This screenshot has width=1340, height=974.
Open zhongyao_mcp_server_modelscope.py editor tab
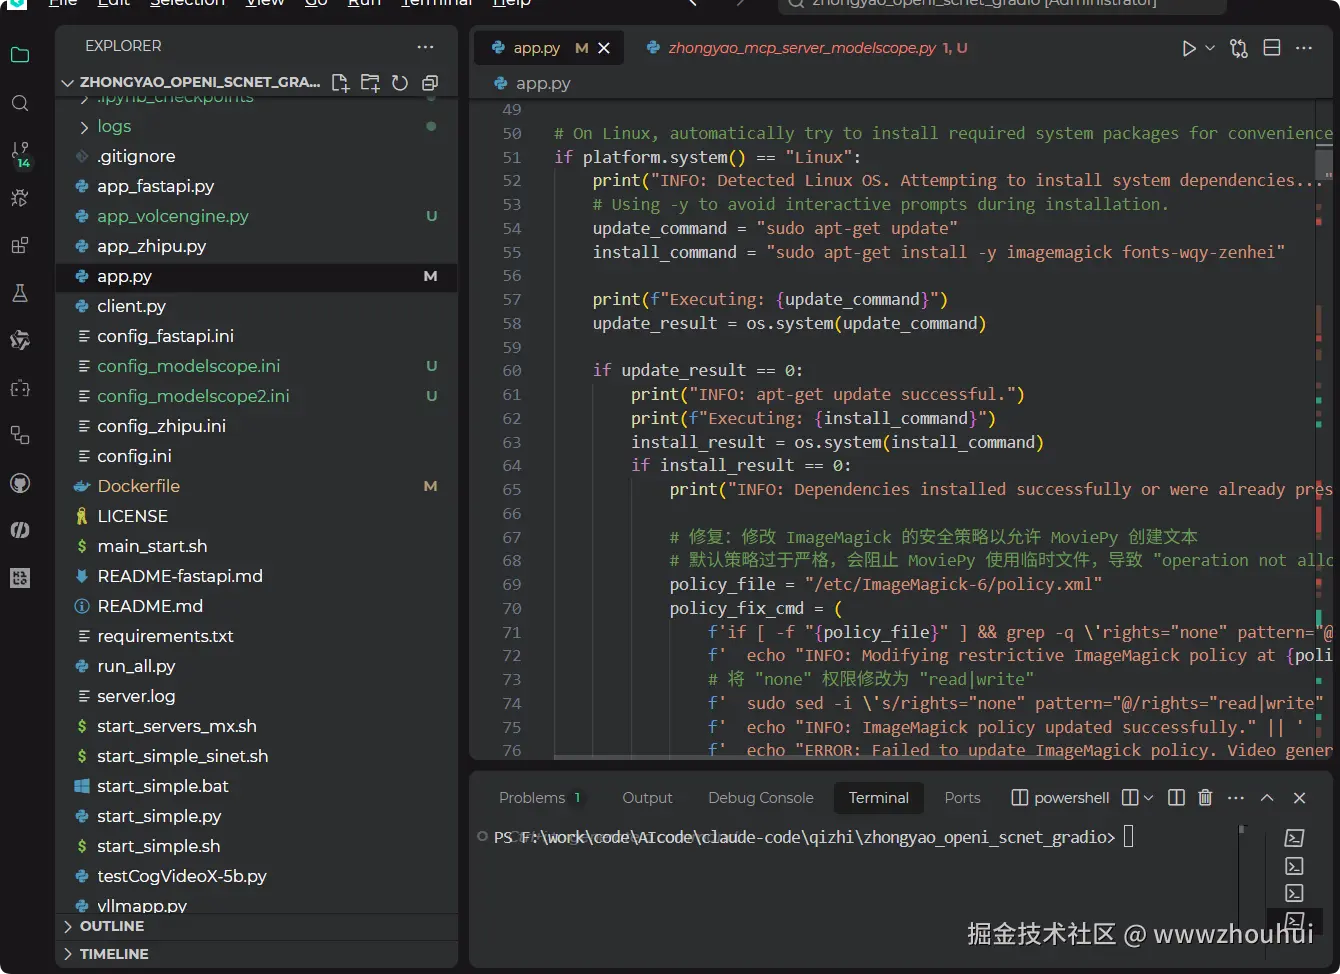[x=802, y=48]
